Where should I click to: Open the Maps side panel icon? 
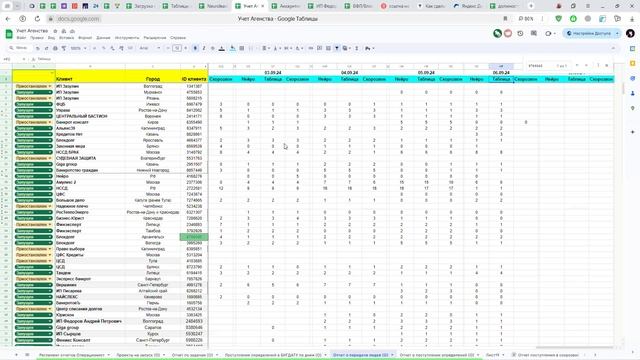[632, 108]
